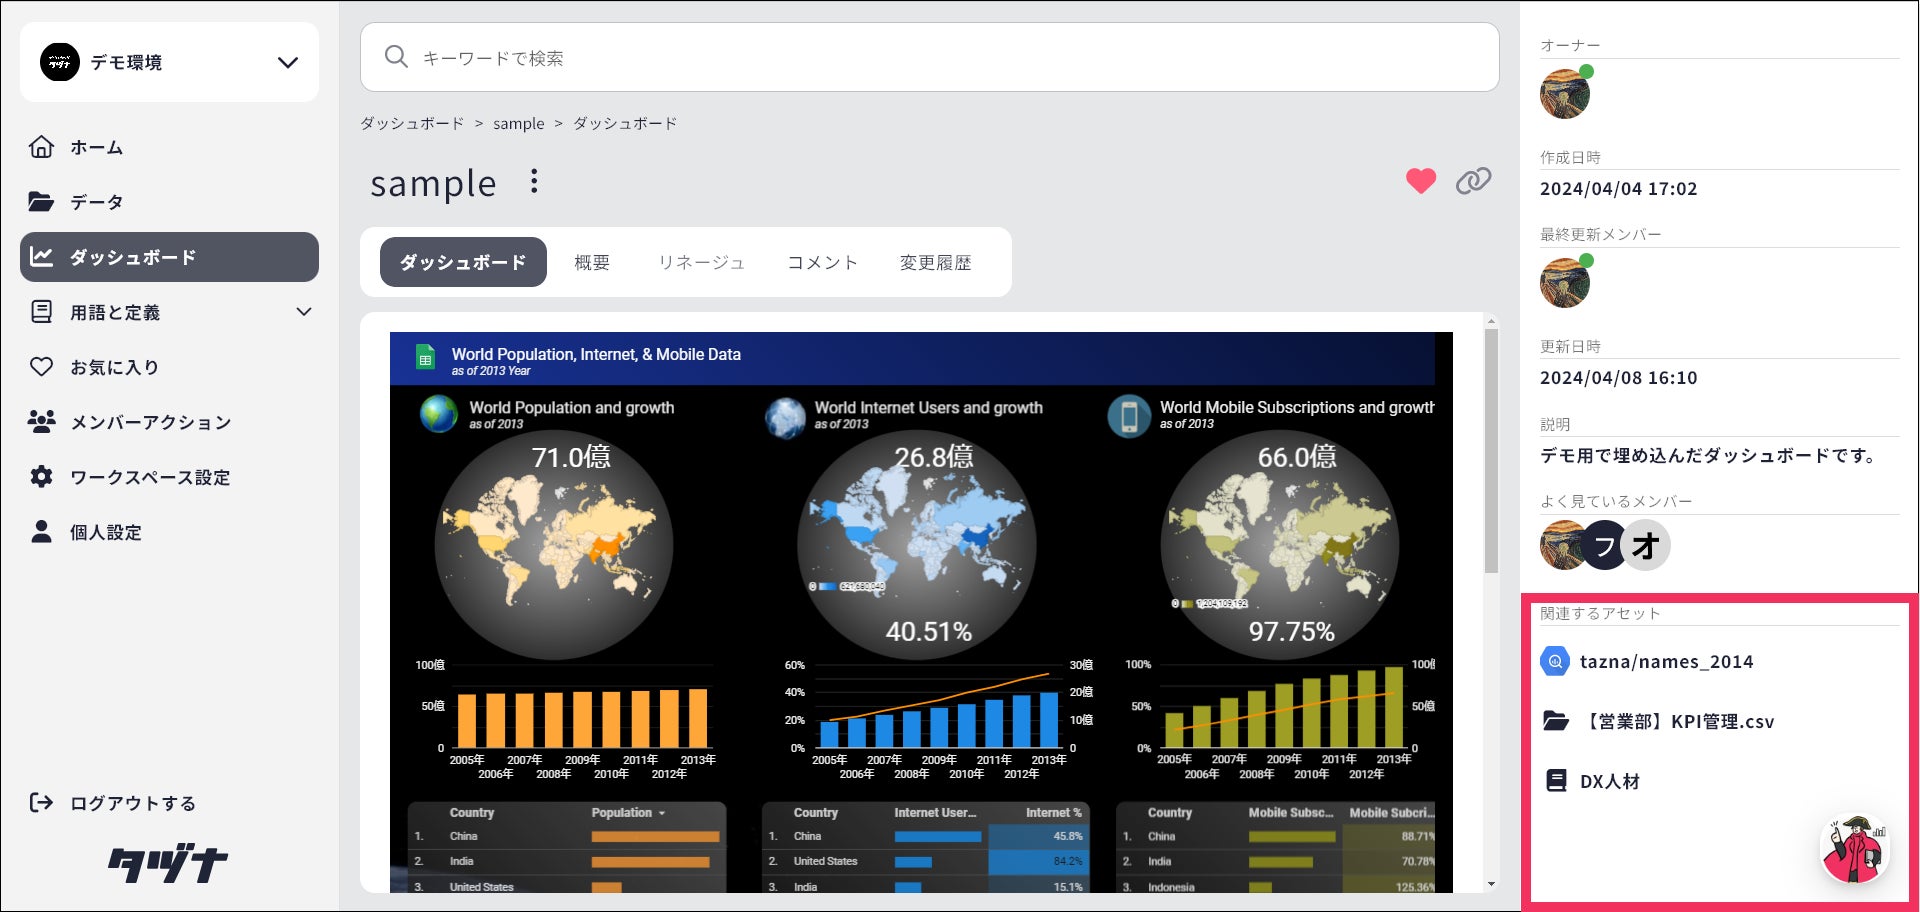The width and height of the screenshot is (1920, 912).
Task: Open related asset tazna/names_2014
Action: click(1666, 661)
